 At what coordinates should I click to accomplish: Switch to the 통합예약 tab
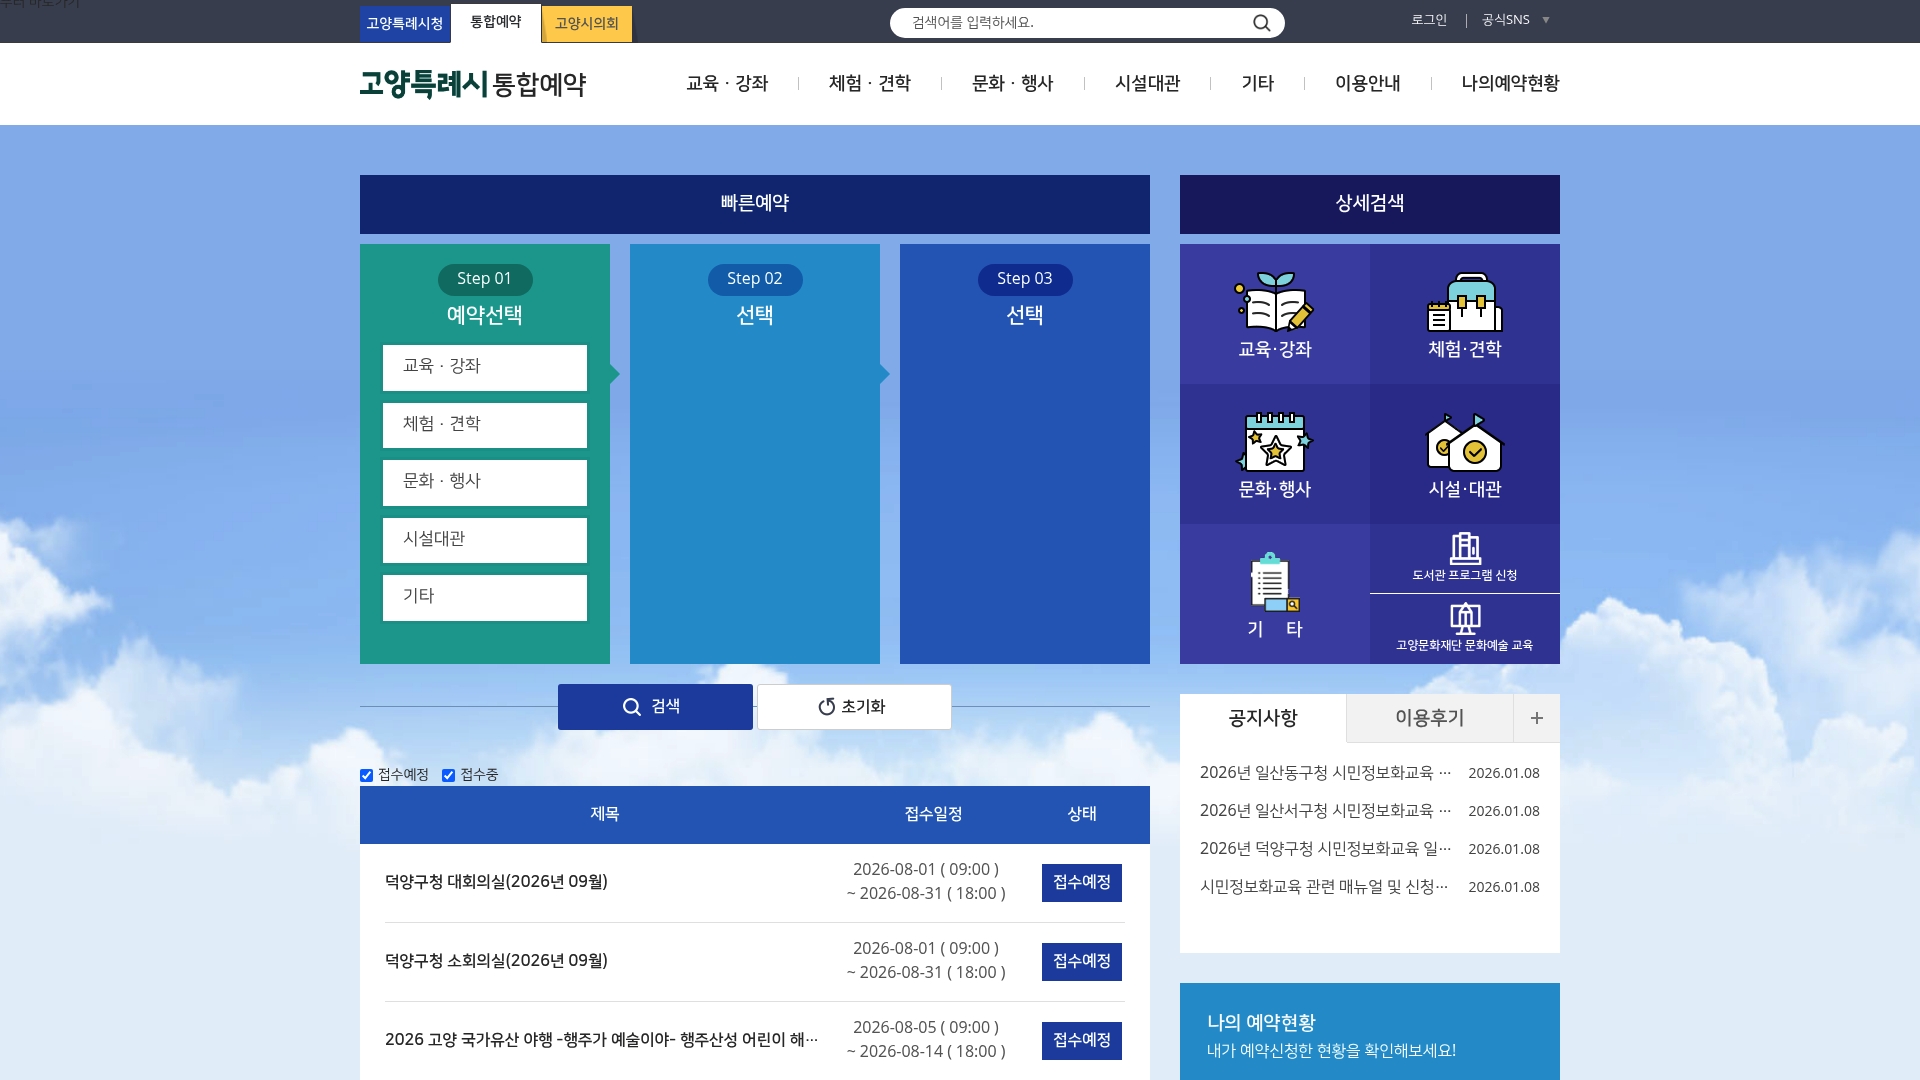tap(495, 23)
